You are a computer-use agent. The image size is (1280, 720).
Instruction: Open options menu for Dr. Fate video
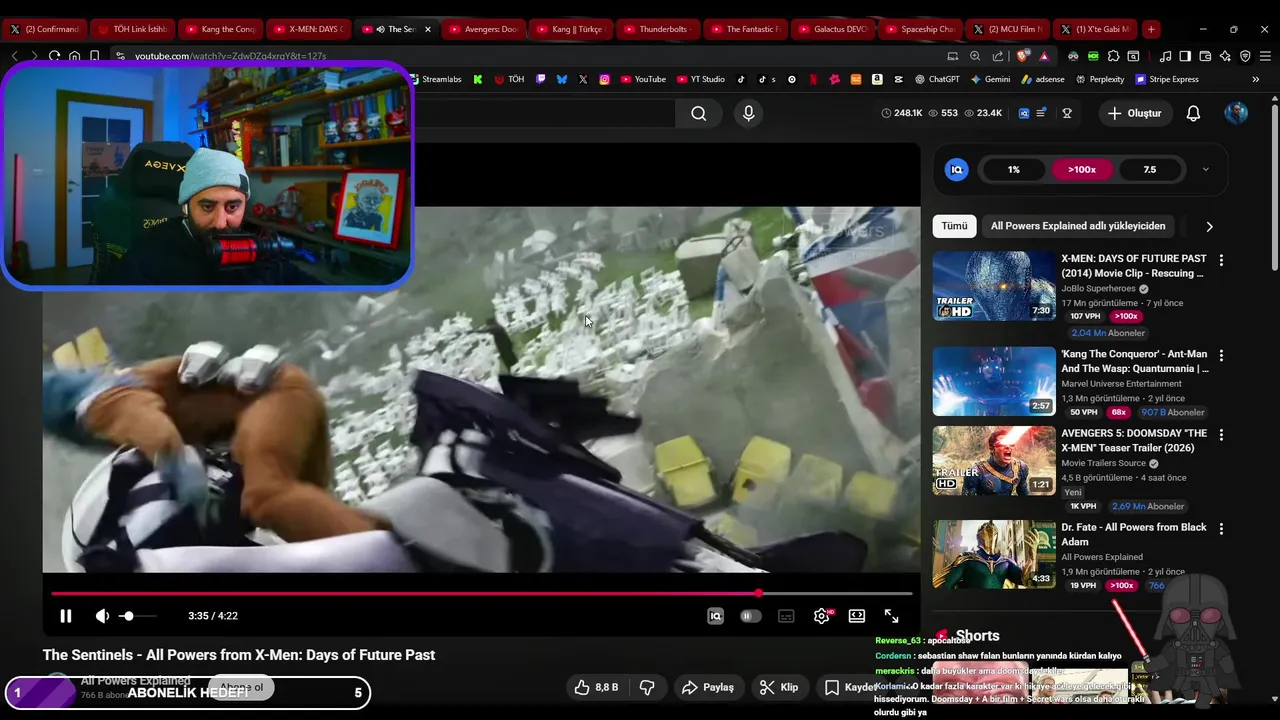point(1221,528)
